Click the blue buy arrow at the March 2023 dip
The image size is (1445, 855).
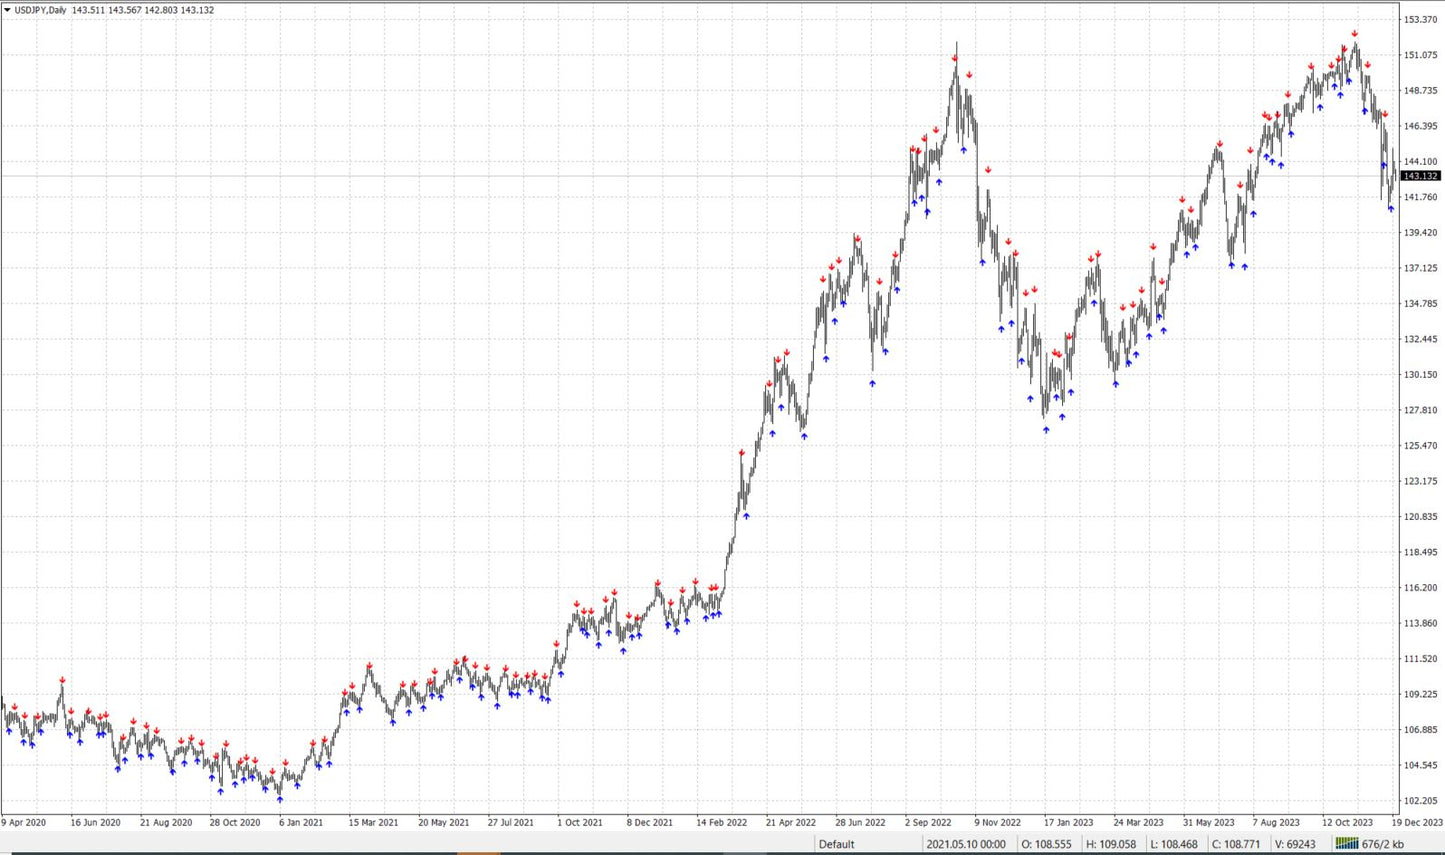point(1117,382)
